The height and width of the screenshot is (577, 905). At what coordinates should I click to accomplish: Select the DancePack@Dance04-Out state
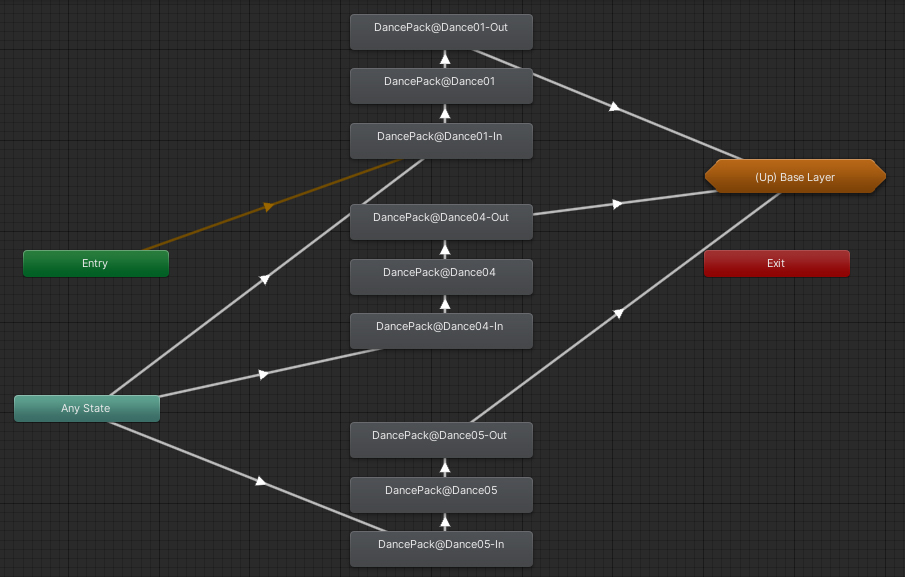point(440,218)
